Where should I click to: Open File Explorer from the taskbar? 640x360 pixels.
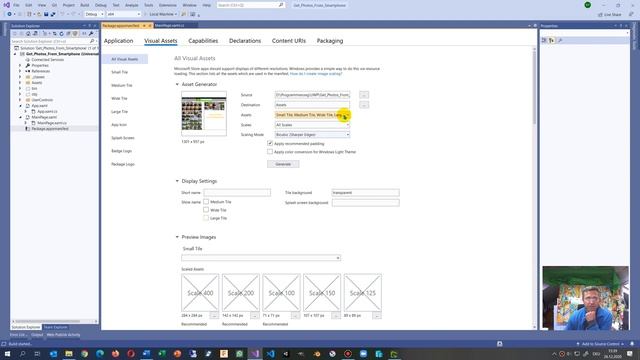click(x=69, y=354)
